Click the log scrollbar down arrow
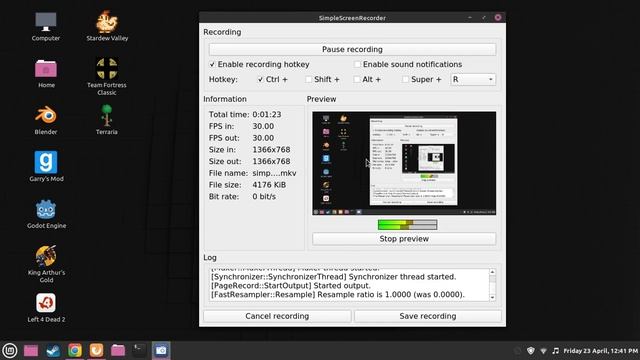This screenshot has width=640, height=360. point(492,298)
